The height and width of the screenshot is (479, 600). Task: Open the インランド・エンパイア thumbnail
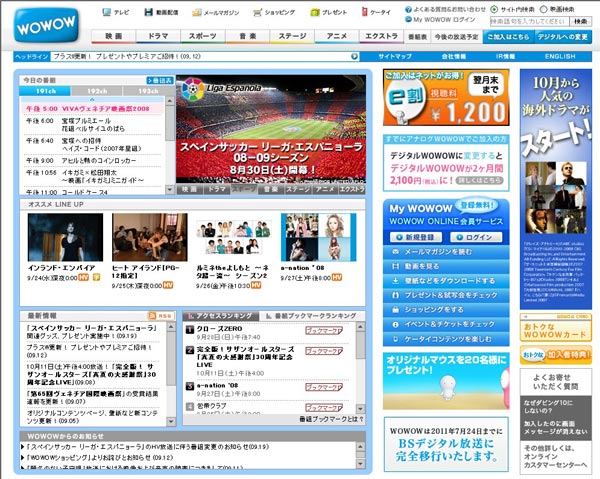[48, 235]
